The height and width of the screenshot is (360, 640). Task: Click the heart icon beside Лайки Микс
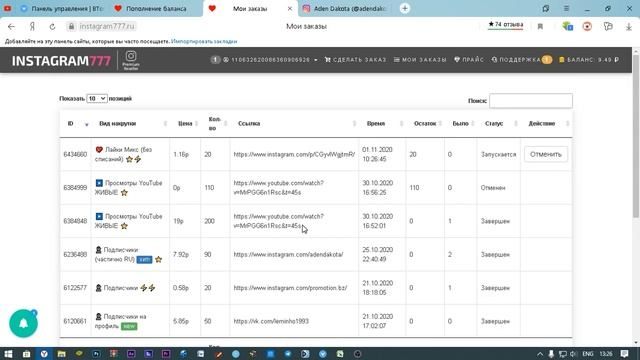click(99, 150)
